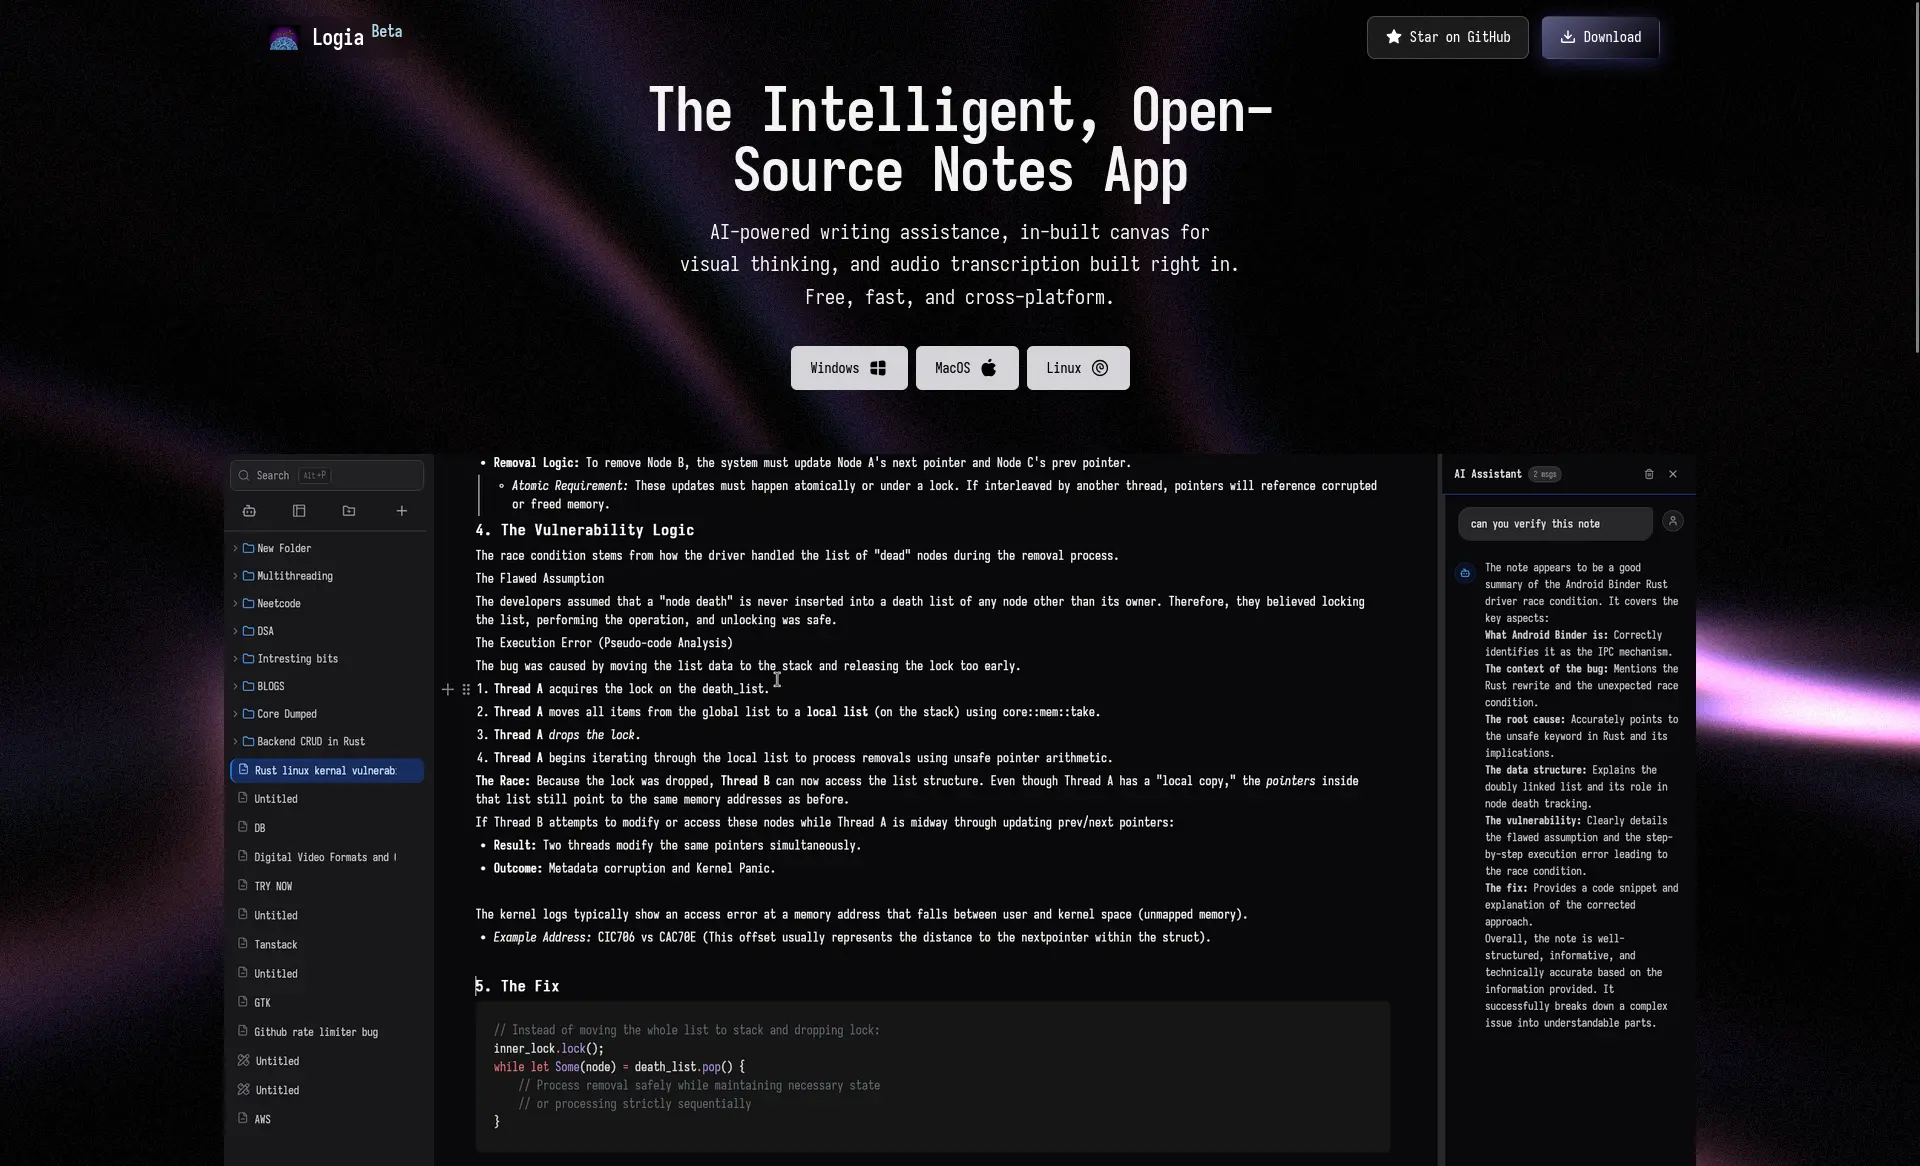Image resolution: width=1920 pixels, height=1166 pixels.
Task: Click the plus icon to add note
Action: tap(401, 511)
